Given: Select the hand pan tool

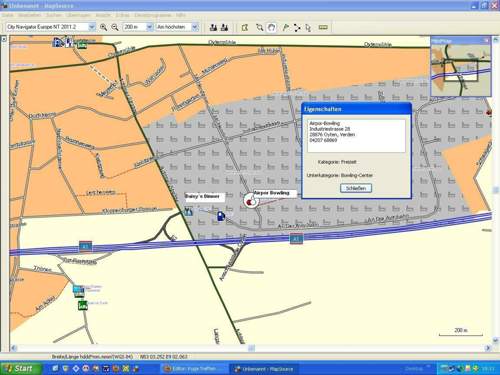Looking at the screenshot, I should coord(272,27).
